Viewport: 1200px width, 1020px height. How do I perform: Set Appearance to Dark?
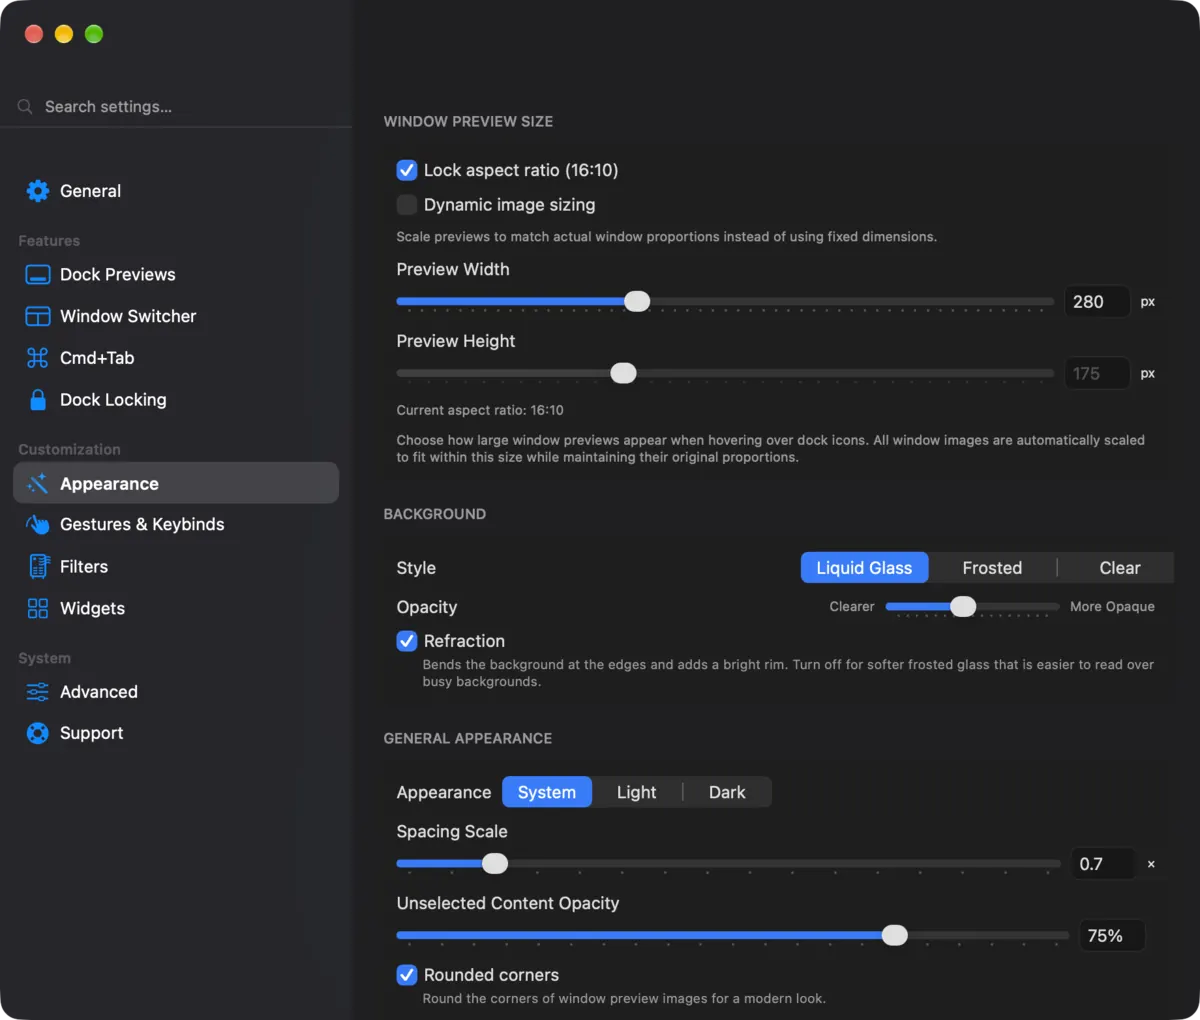(727, 792)
